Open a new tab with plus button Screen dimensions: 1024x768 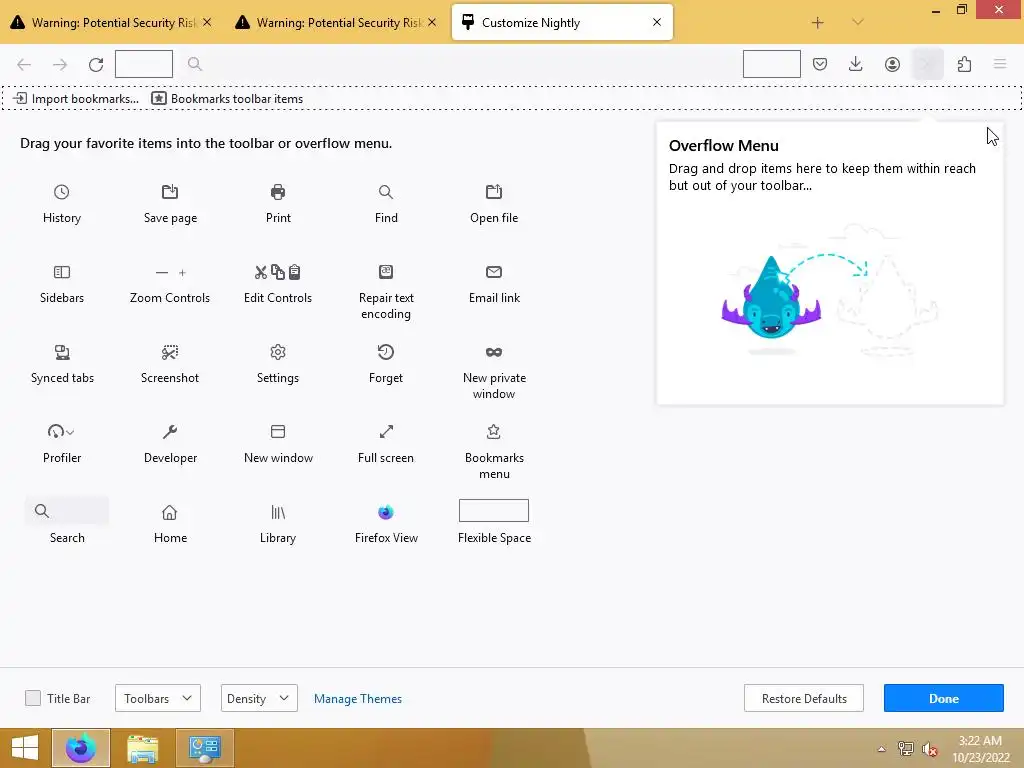818,23
